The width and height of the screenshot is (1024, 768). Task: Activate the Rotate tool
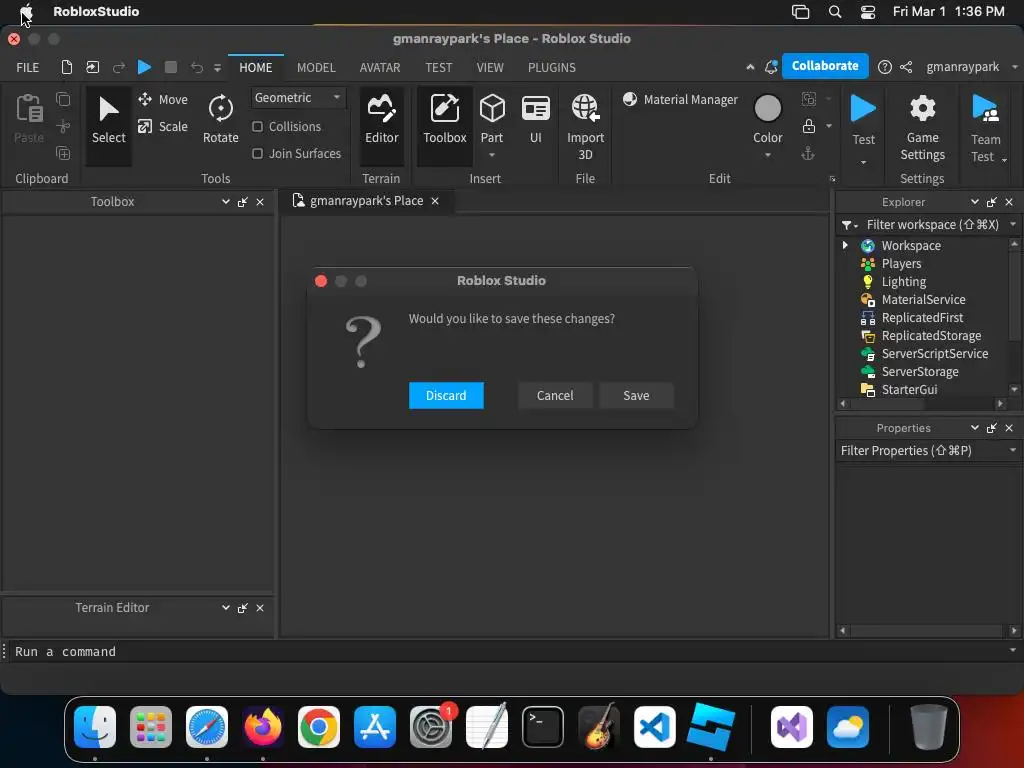pyautogui.click(x=221, y=120)
